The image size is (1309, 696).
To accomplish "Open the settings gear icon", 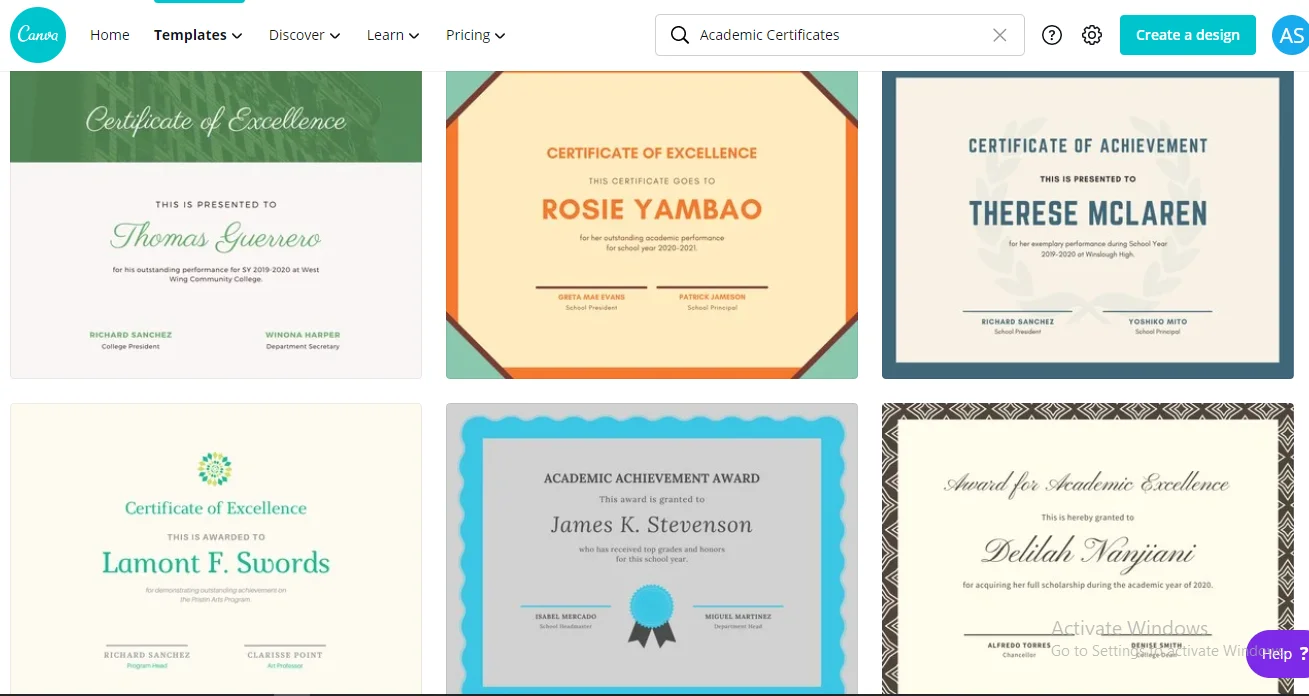I will (x=1091, y=35).
